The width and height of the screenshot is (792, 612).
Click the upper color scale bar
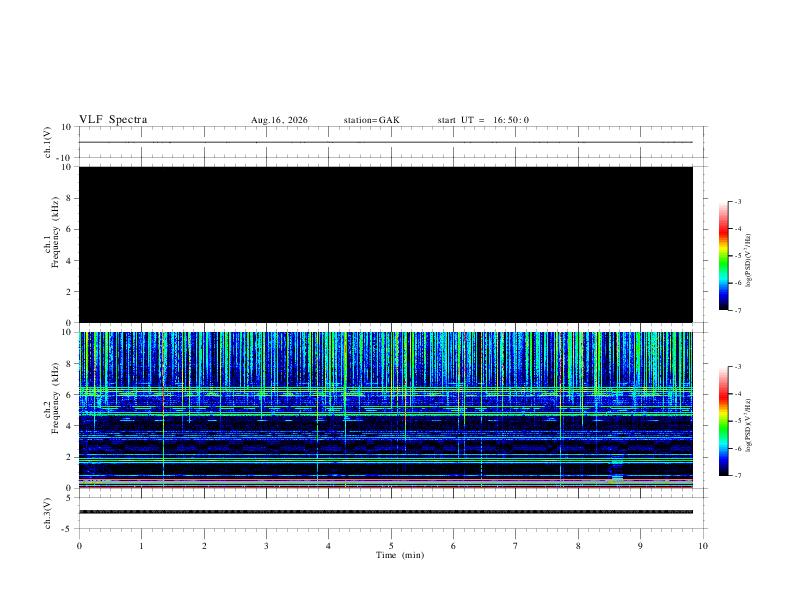(x=724, y=256)
